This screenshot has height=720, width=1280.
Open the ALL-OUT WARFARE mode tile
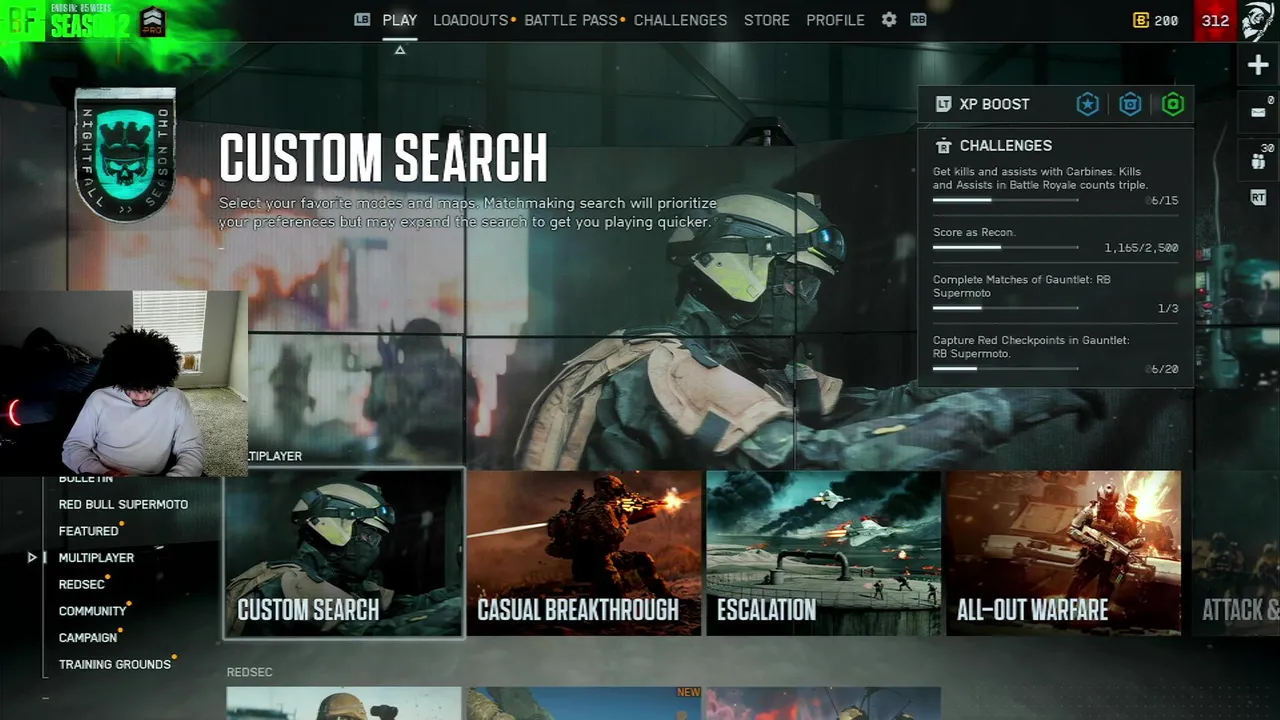click(1064, 553)
